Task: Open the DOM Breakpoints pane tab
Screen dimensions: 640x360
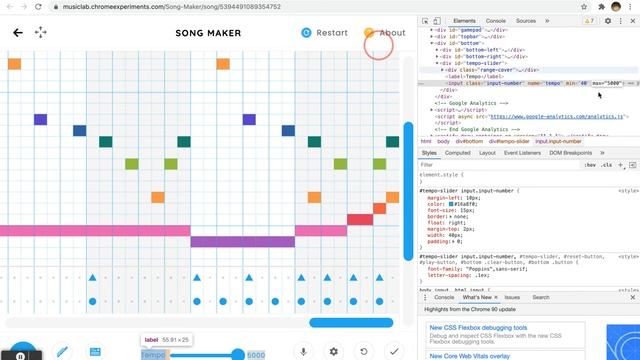Action: 570,153
